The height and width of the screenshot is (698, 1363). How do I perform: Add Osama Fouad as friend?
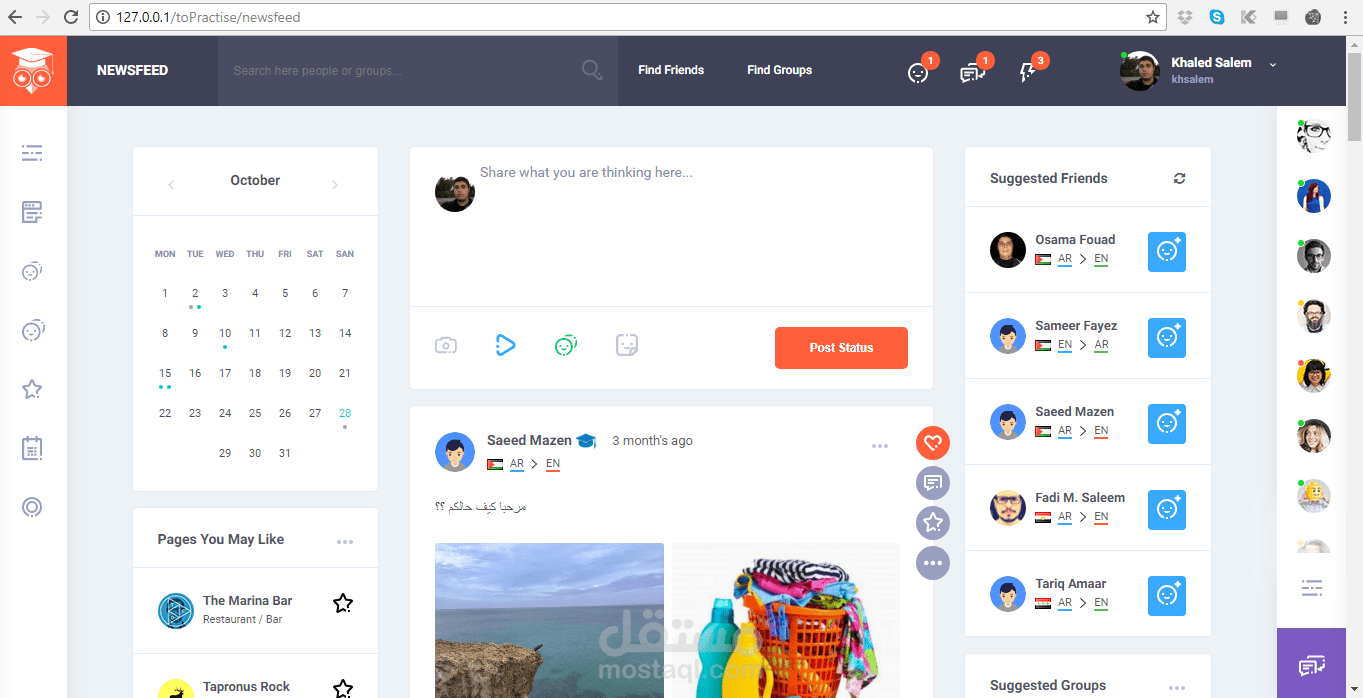coord(1167,252)
